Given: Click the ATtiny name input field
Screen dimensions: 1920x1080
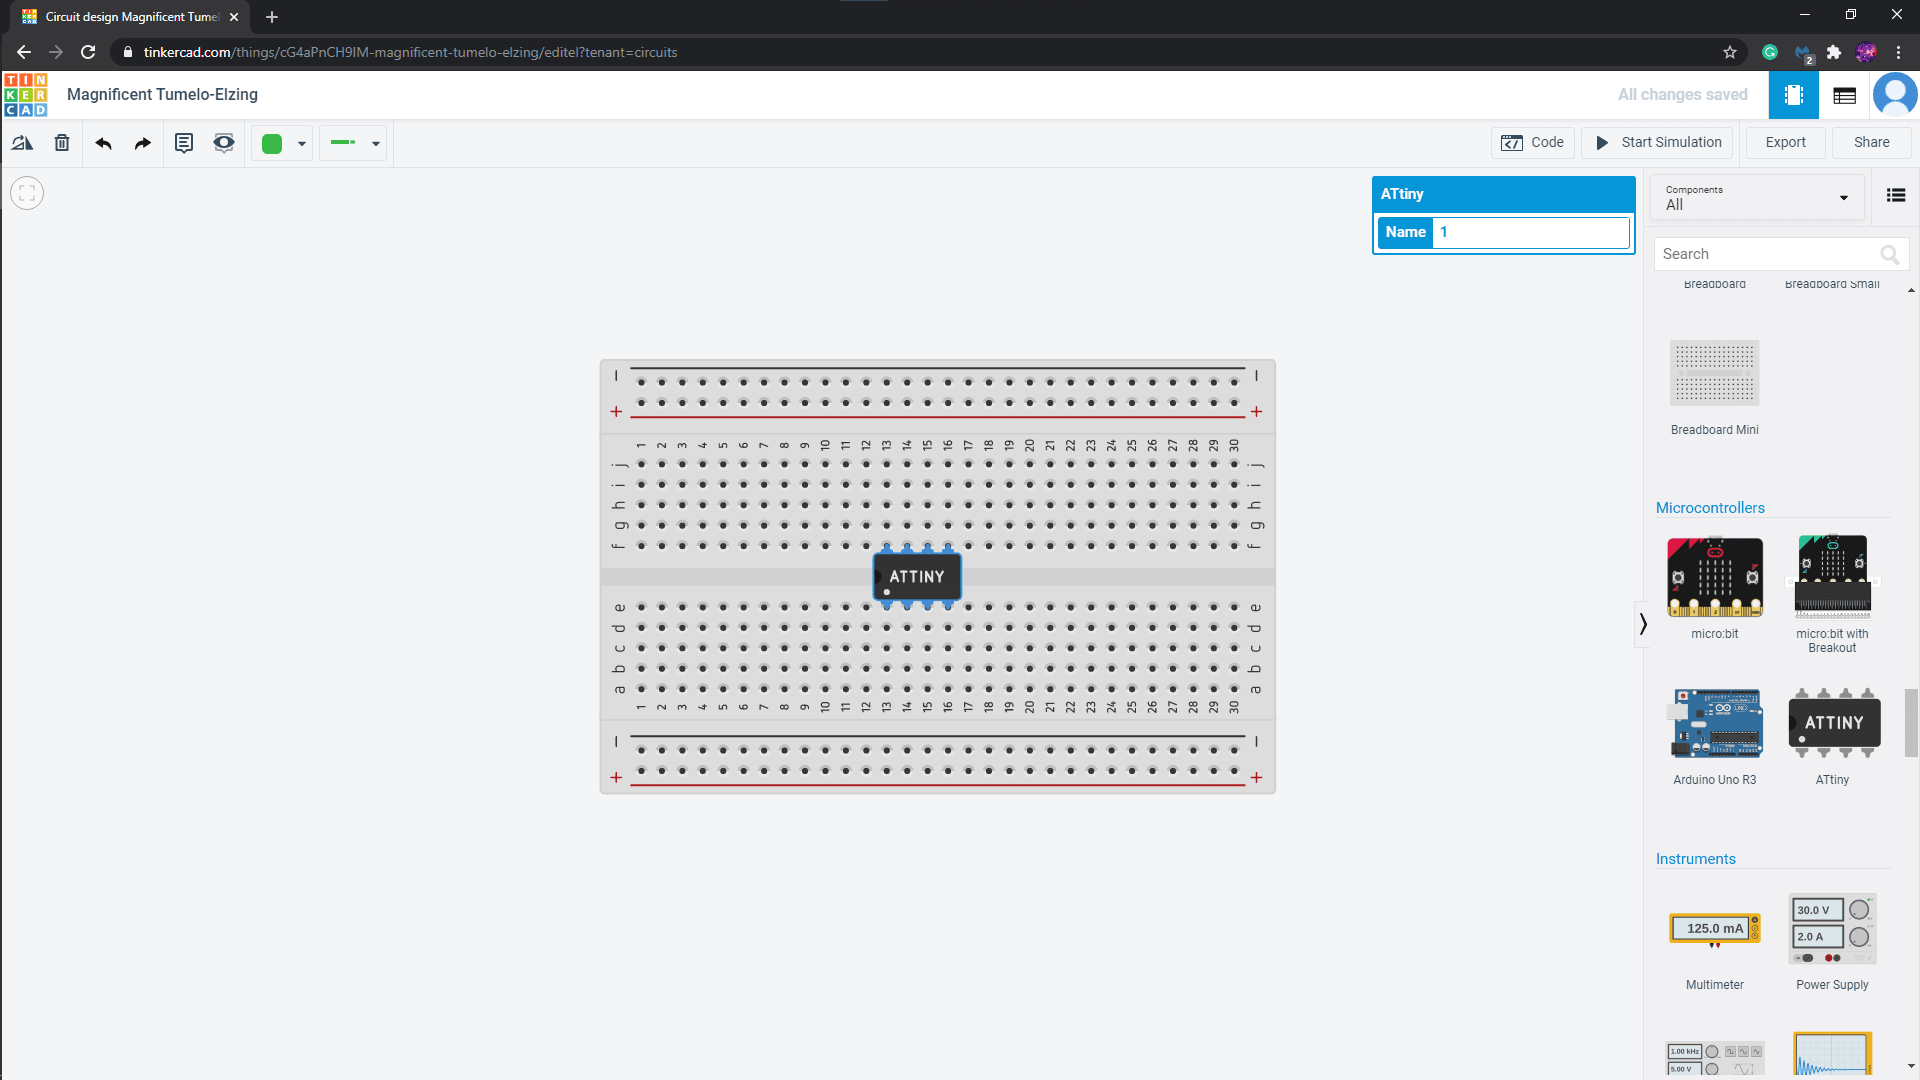Looking at the screenshot, I should (x=1530, y=232).
